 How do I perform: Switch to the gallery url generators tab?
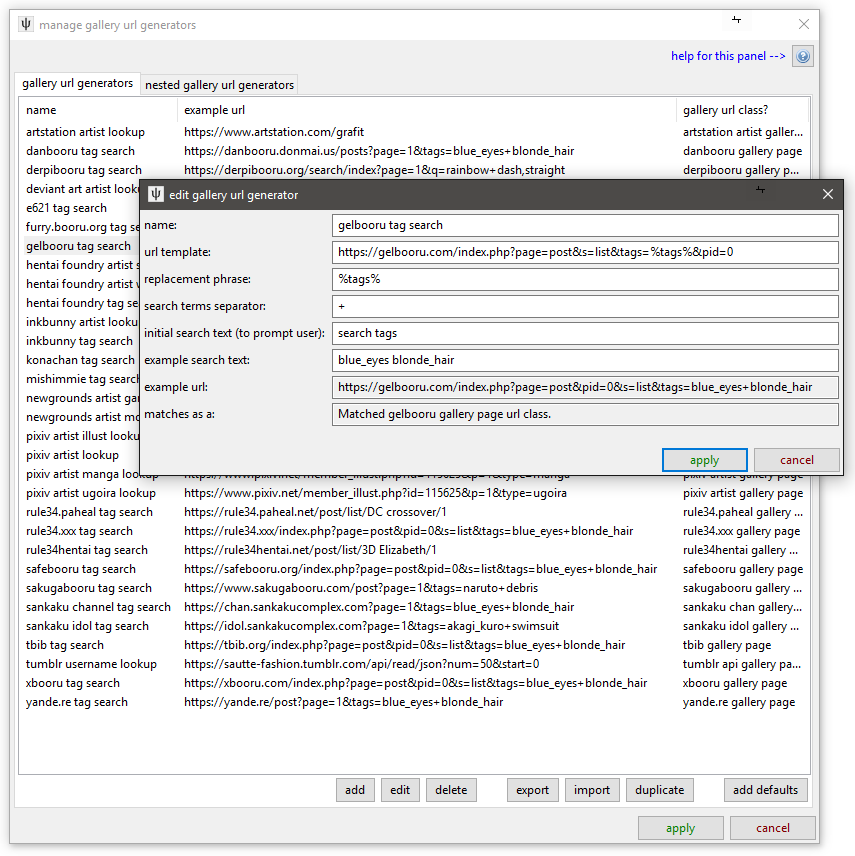pos(78,83)
